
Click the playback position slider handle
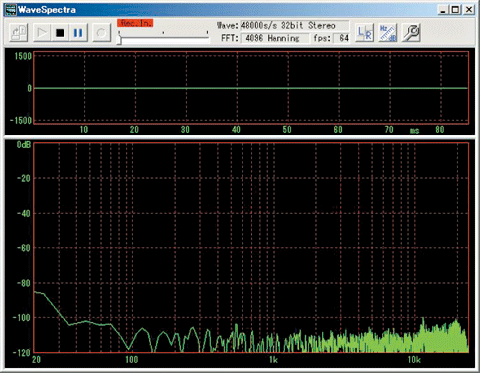[x=119, y=40]
